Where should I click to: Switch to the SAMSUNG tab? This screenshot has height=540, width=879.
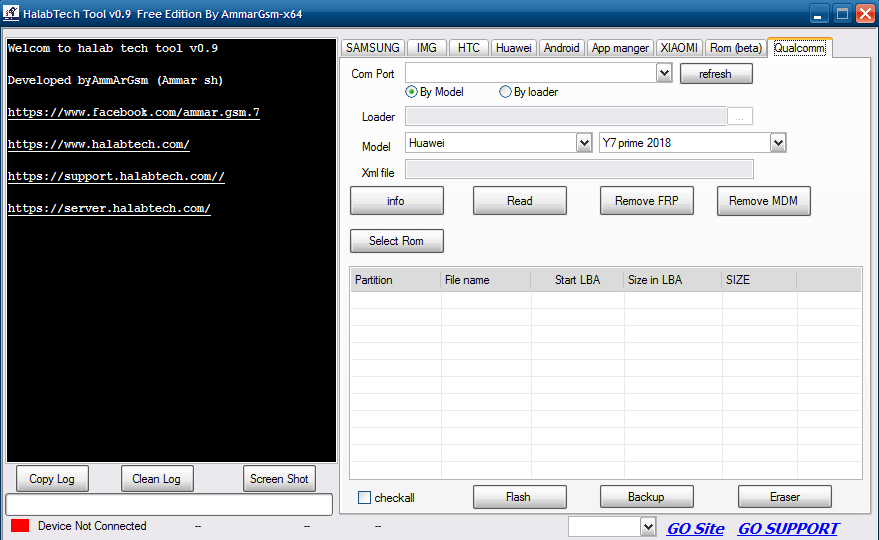[x=373, y=48]
